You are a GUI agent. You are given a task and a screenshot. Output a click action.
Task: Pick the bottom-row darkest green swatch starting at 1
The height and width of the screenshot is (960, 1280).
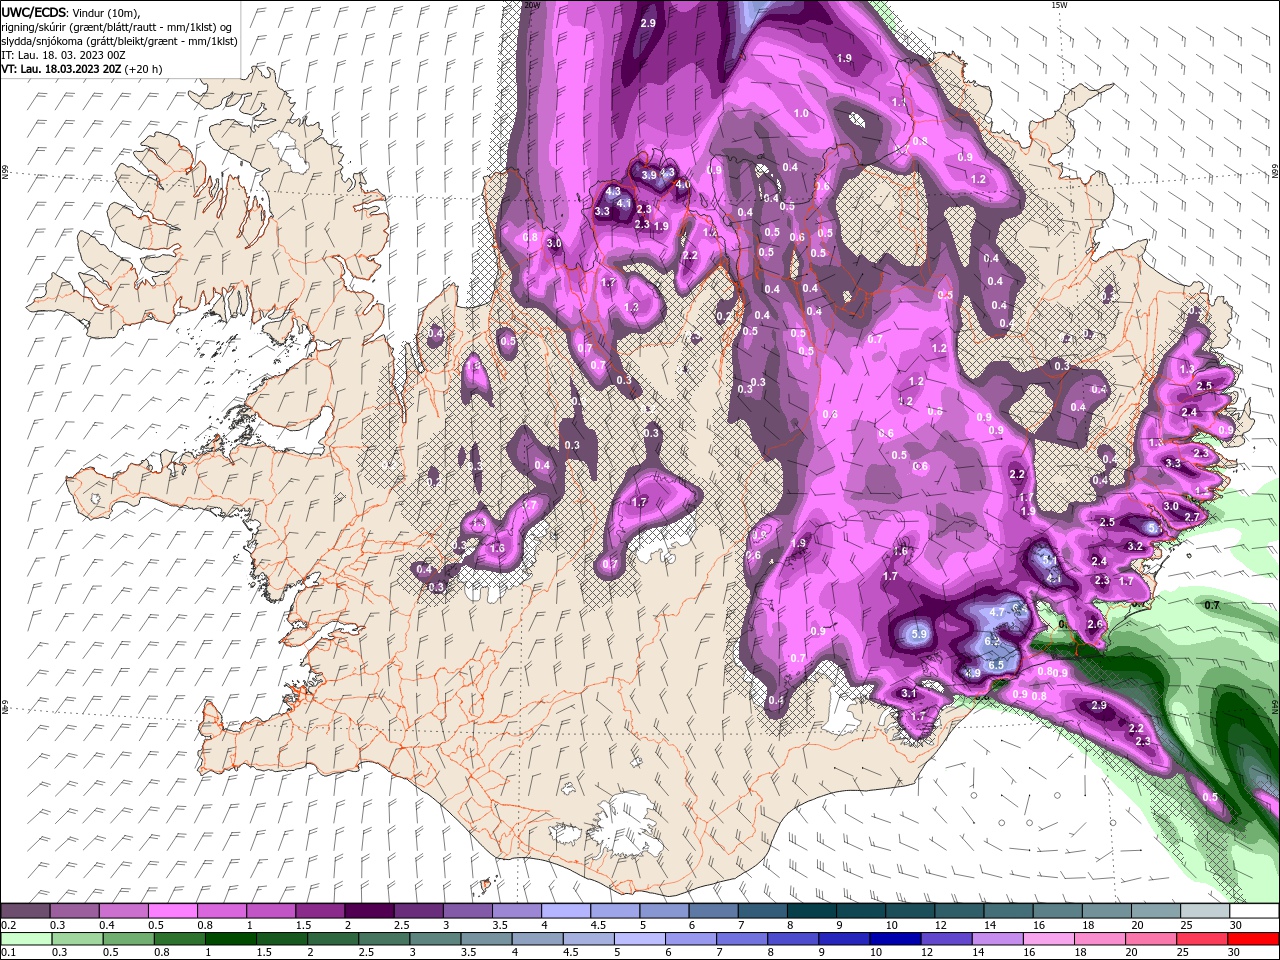233,939
